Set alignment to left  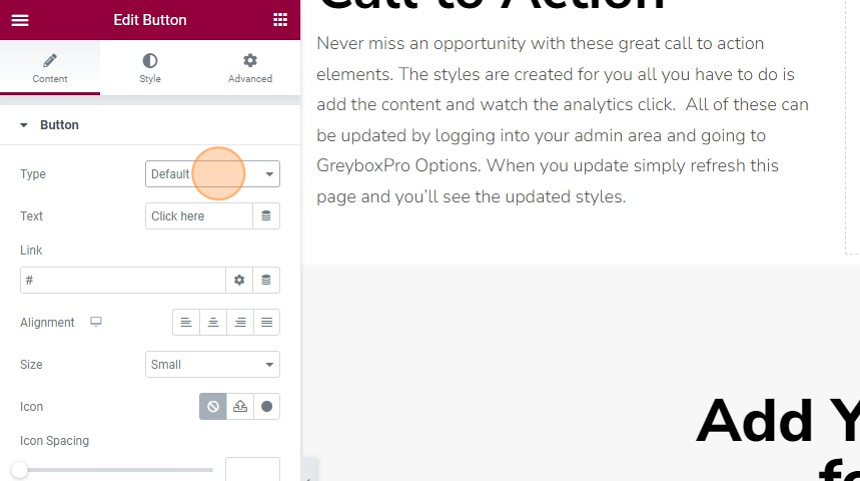[x=186, y=322]
